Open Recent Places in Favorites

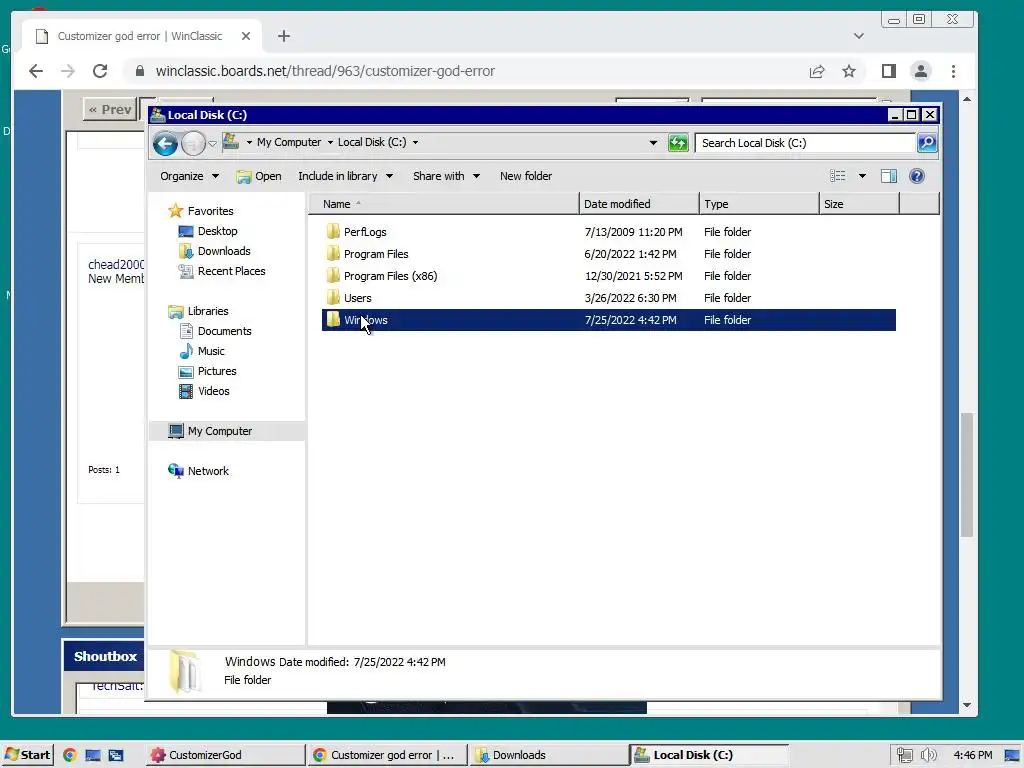(x=221, y=271)
